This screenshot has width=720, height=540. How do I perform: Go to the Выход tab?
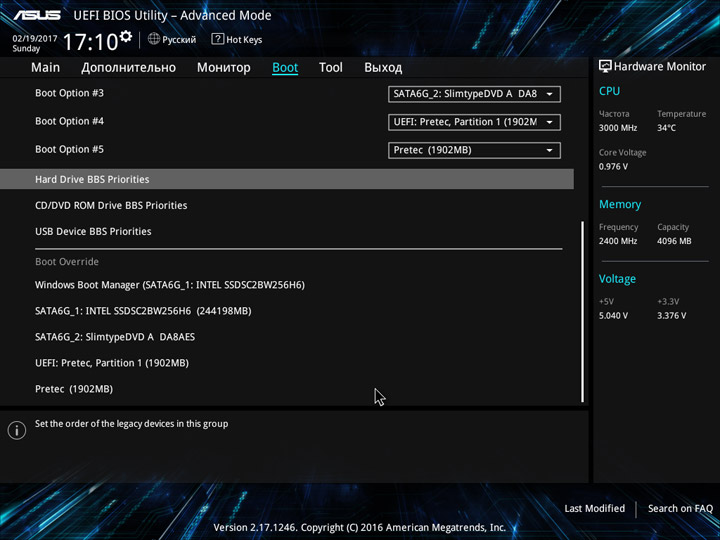pos(383,68)
